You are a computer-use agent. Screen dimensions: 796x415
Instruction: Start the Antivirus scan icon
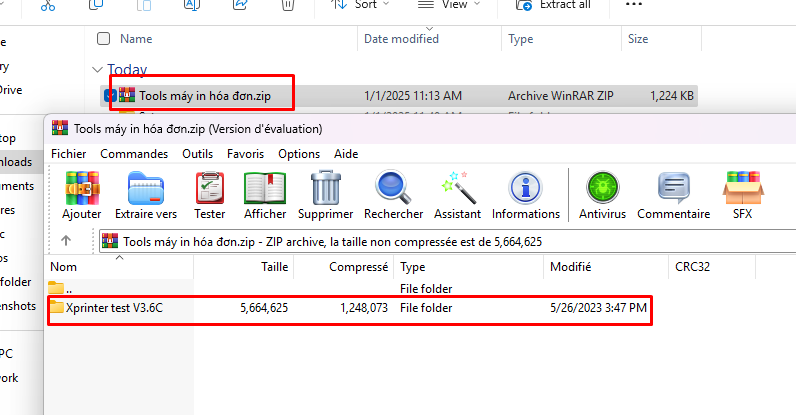603,190
